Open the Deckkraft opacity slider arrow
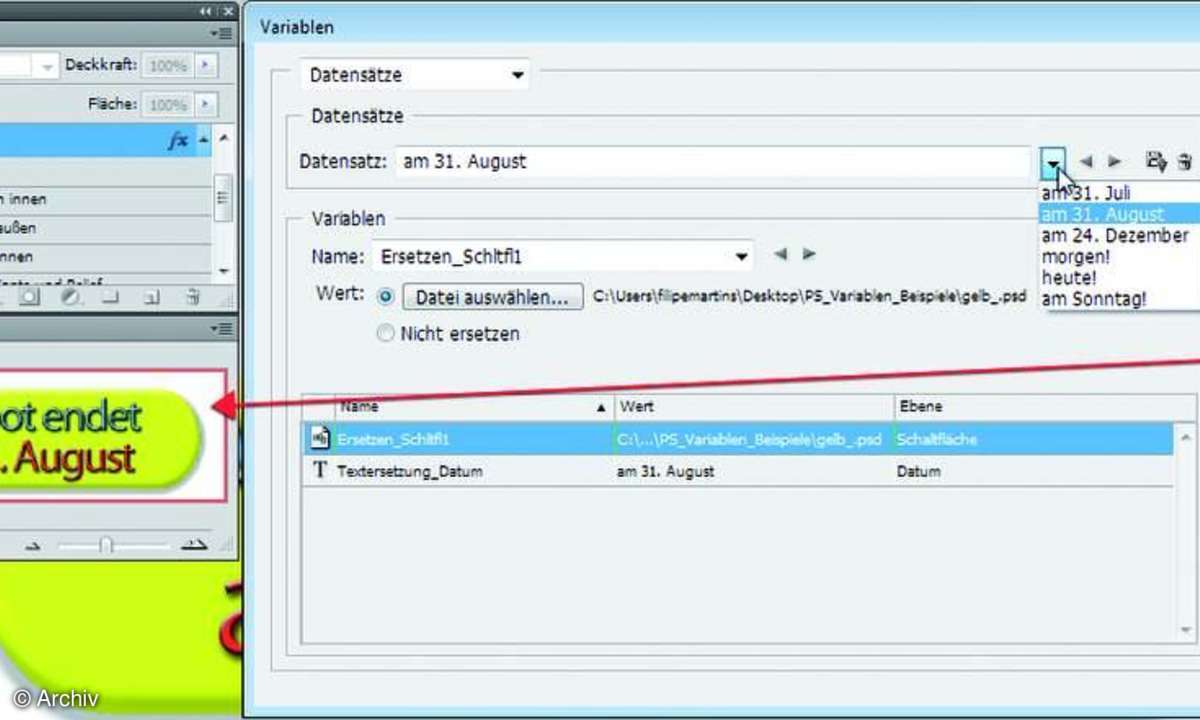The height and width of the screenshot is (720, 1200). (206, 65)
